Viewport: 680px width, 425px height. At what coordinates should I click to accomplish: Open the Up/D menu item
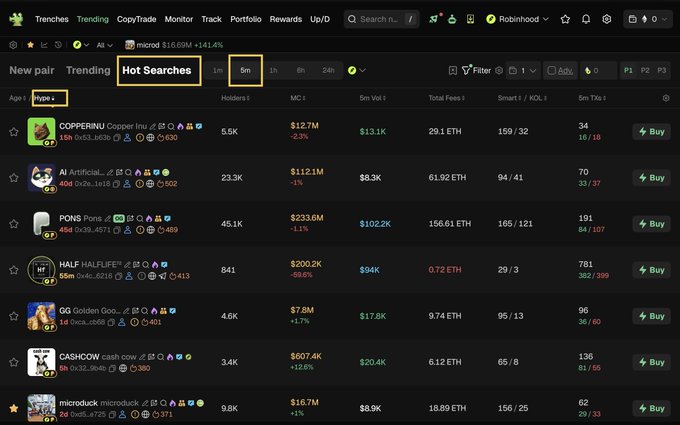click(x=320, y=19)
